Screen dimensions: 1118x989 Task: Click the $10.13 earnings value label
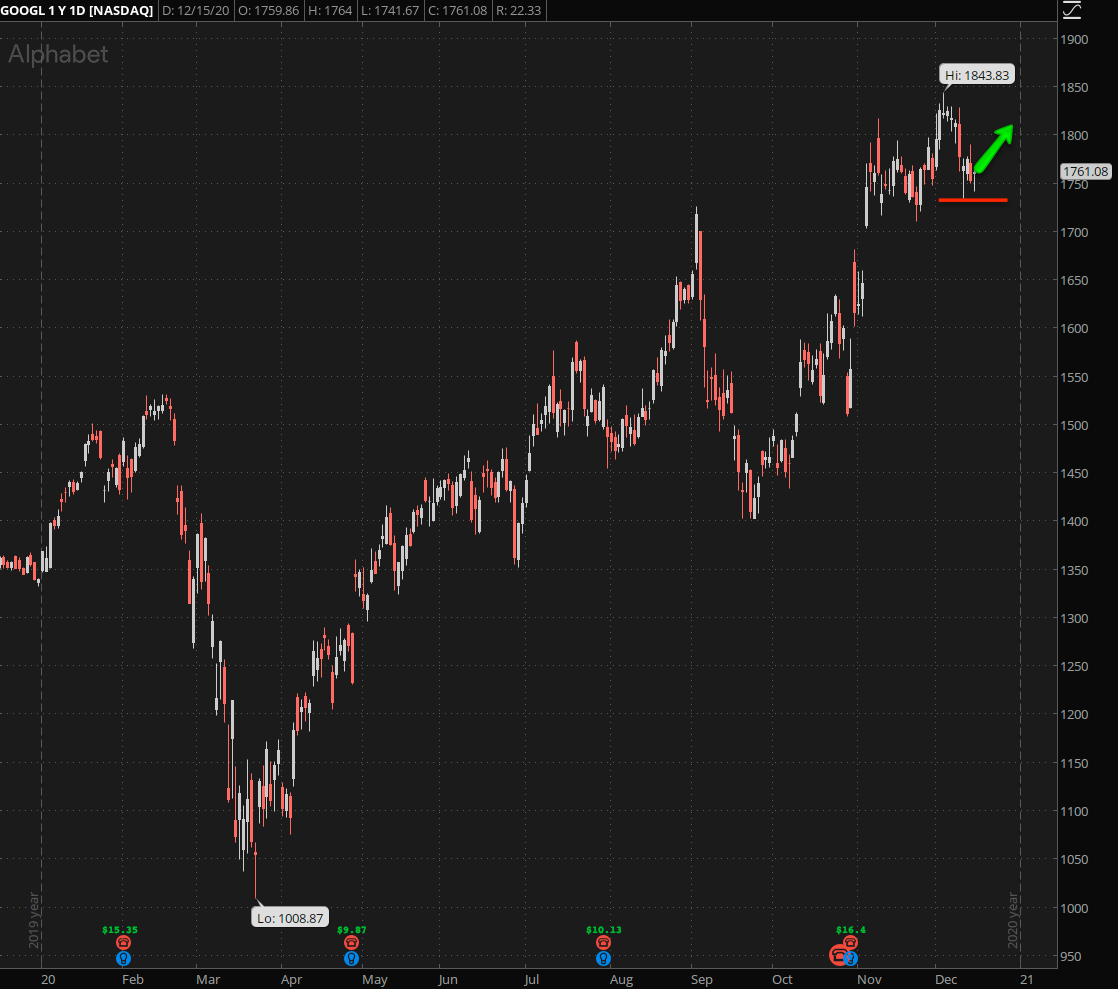coord(604,930)
